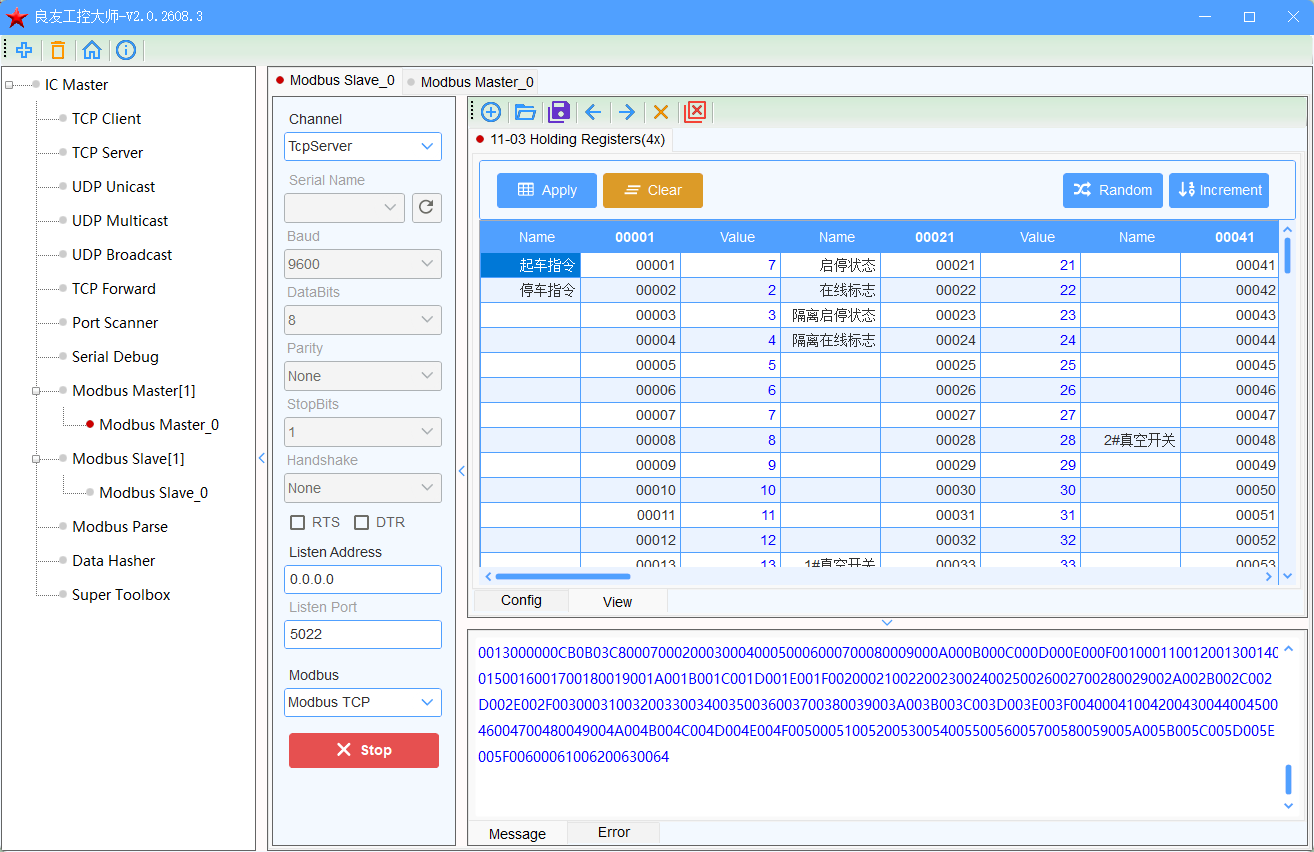Refresh the serial name list
This screenshot has width=1314, height=852.
click(x=427, y=208)
